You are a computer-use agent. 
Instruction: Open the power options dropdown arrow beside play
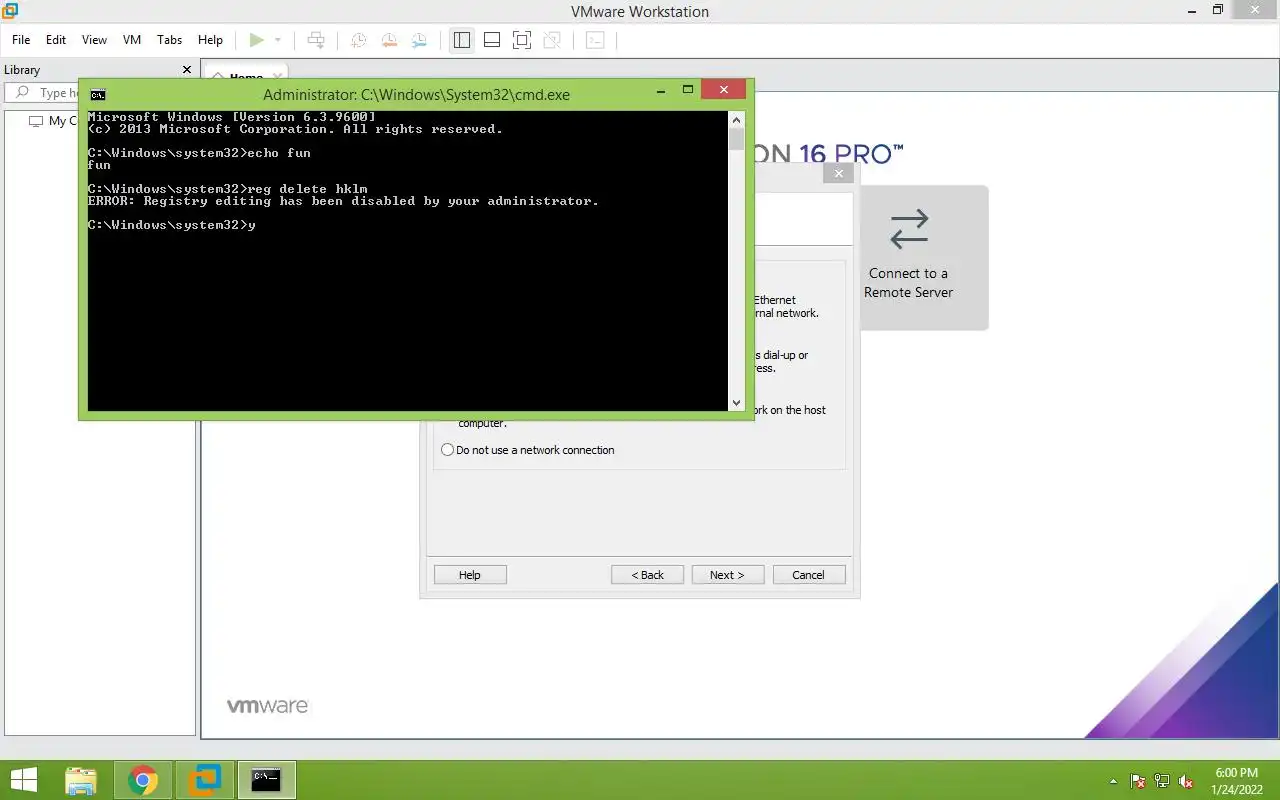click(x=278, y=40)
